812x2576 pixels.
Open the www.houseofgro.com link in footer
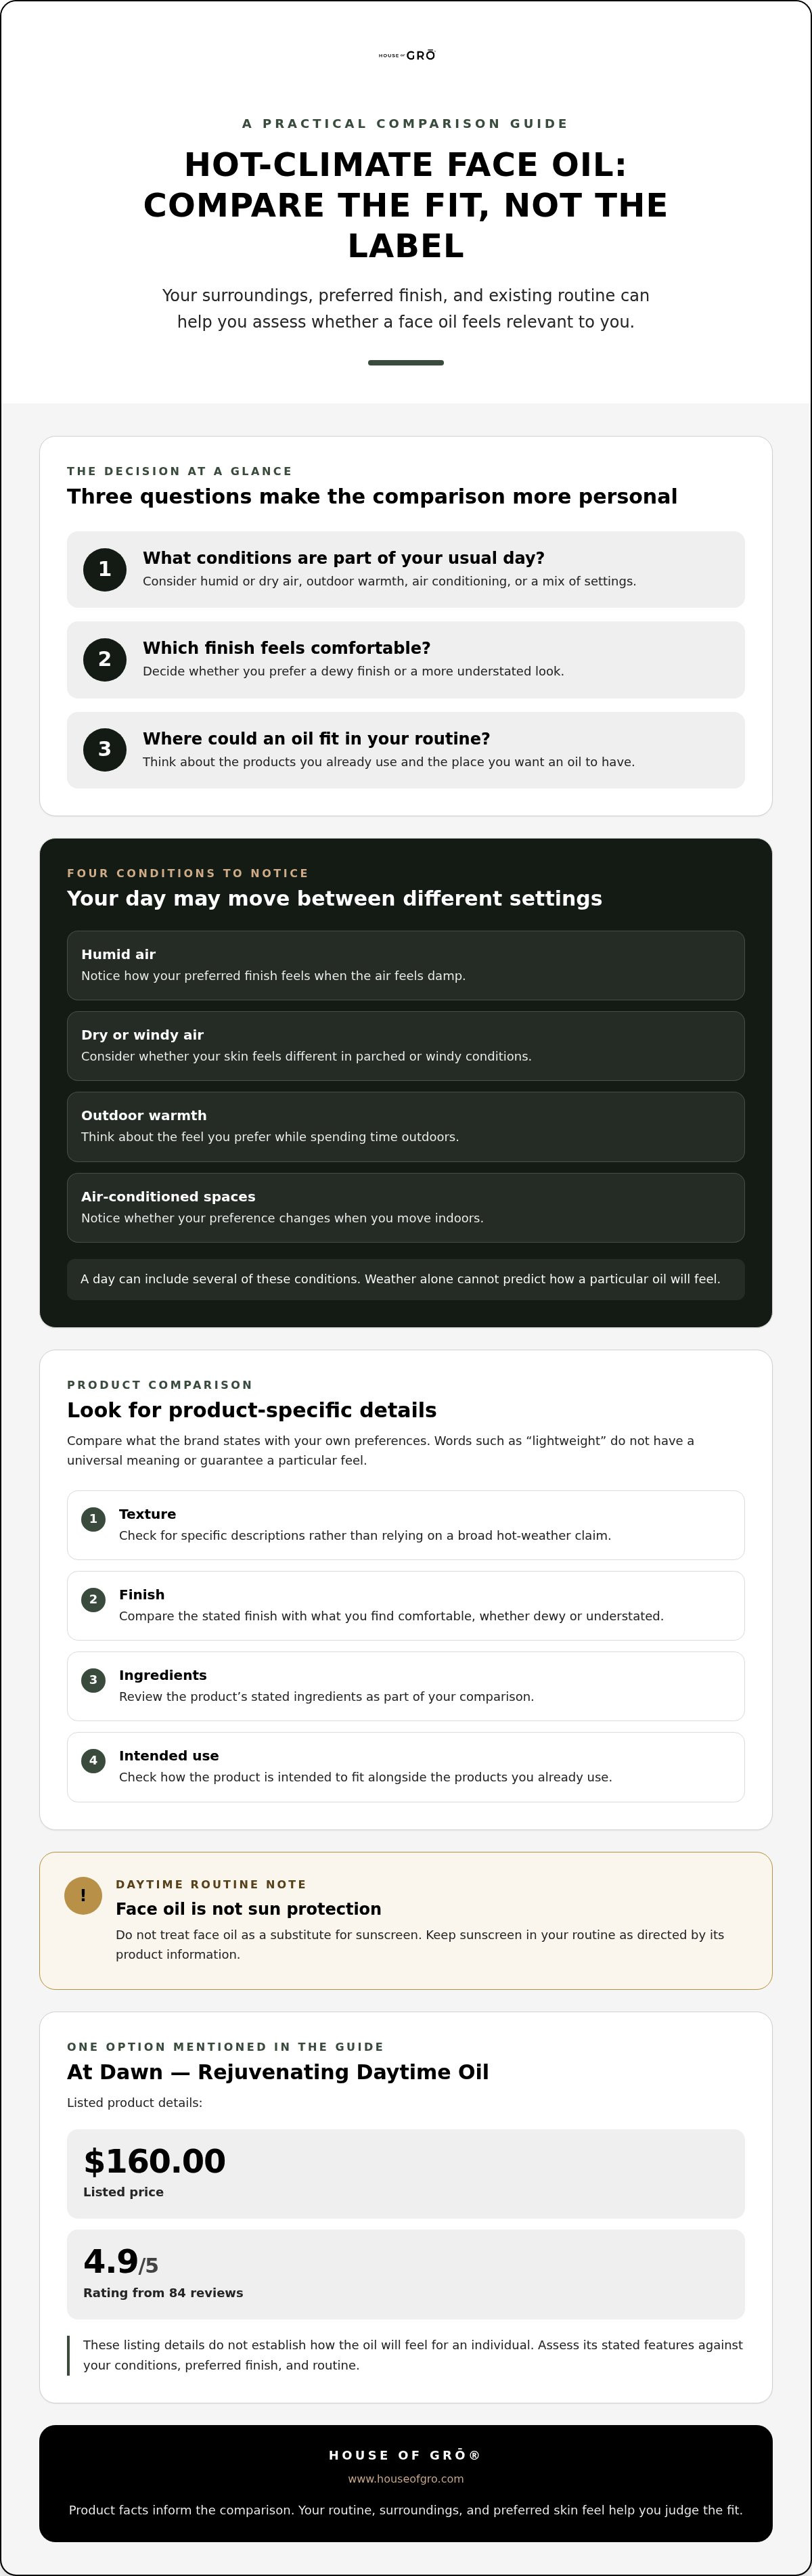click(406, 2478)
